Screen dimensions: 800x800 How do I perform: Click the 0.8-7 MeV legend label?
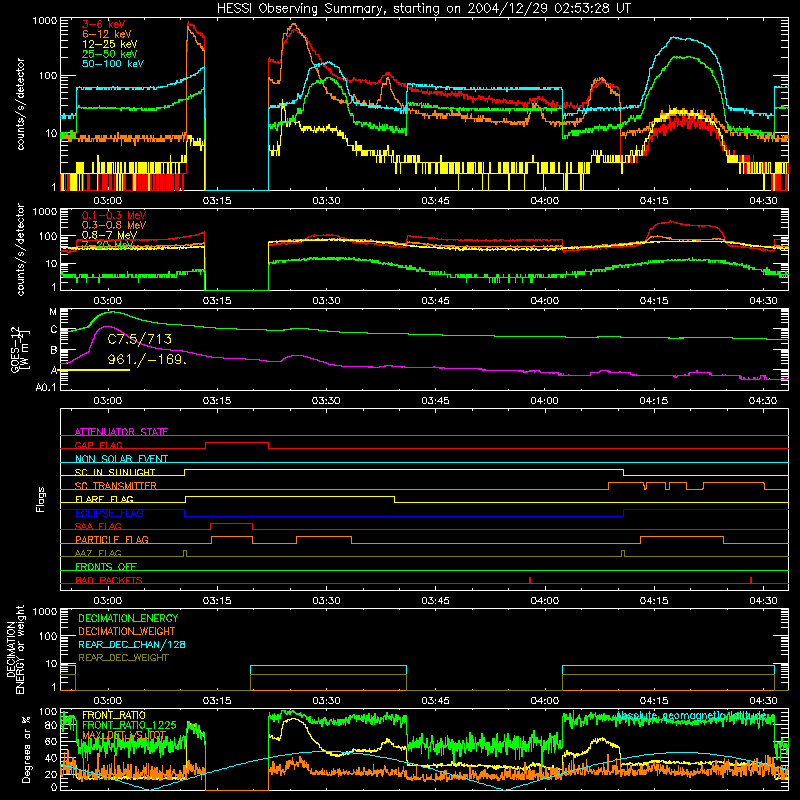109,235
